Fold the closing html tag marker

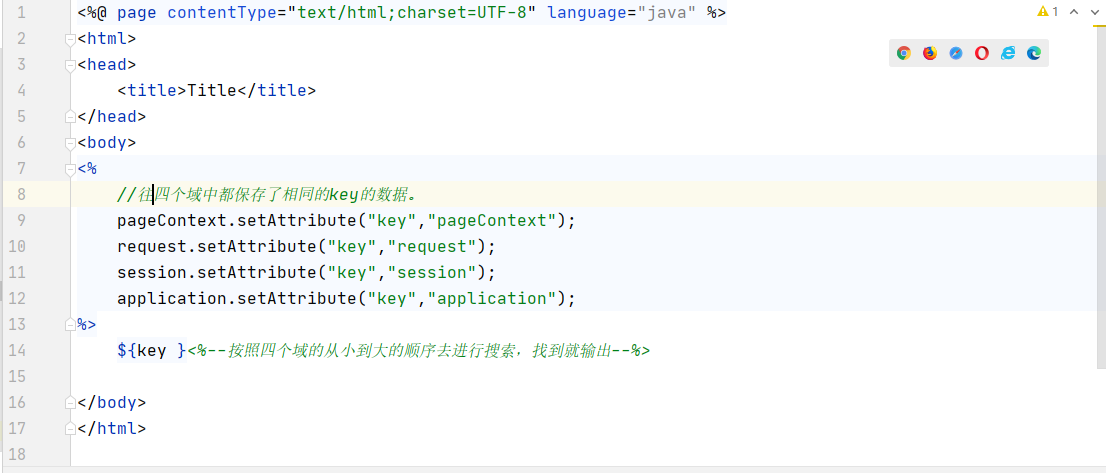(70, 429)
